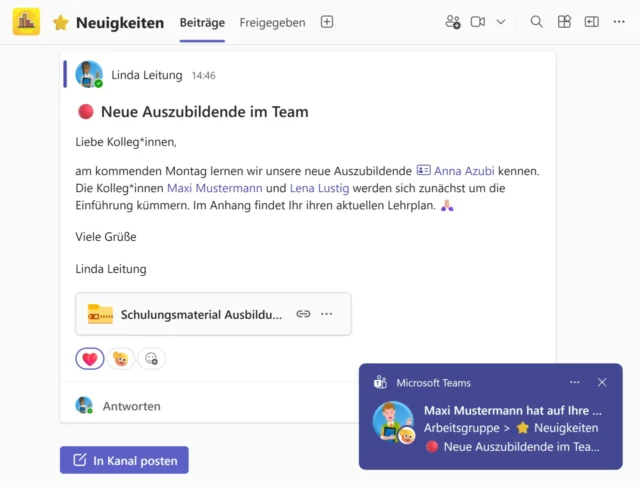Click the small avatar next to Antworten
The height and width of the screenshot is (487, 640).
pyautogui.click(x=84, y=405)
